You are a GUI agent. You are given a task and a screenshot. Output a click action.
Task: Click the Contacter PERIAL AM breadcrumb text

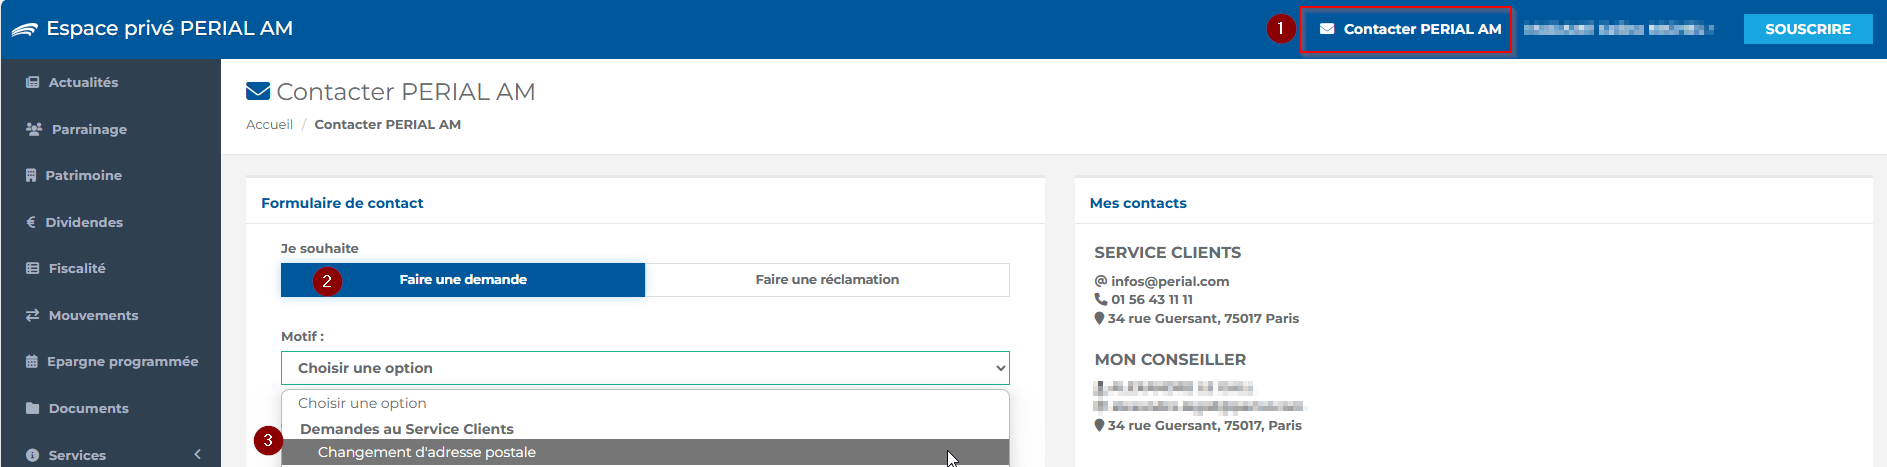coord(388,125)
